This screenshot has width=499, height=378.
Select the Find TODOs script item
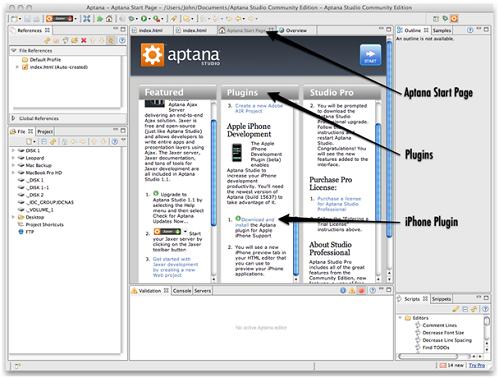(x=436, y=347)
